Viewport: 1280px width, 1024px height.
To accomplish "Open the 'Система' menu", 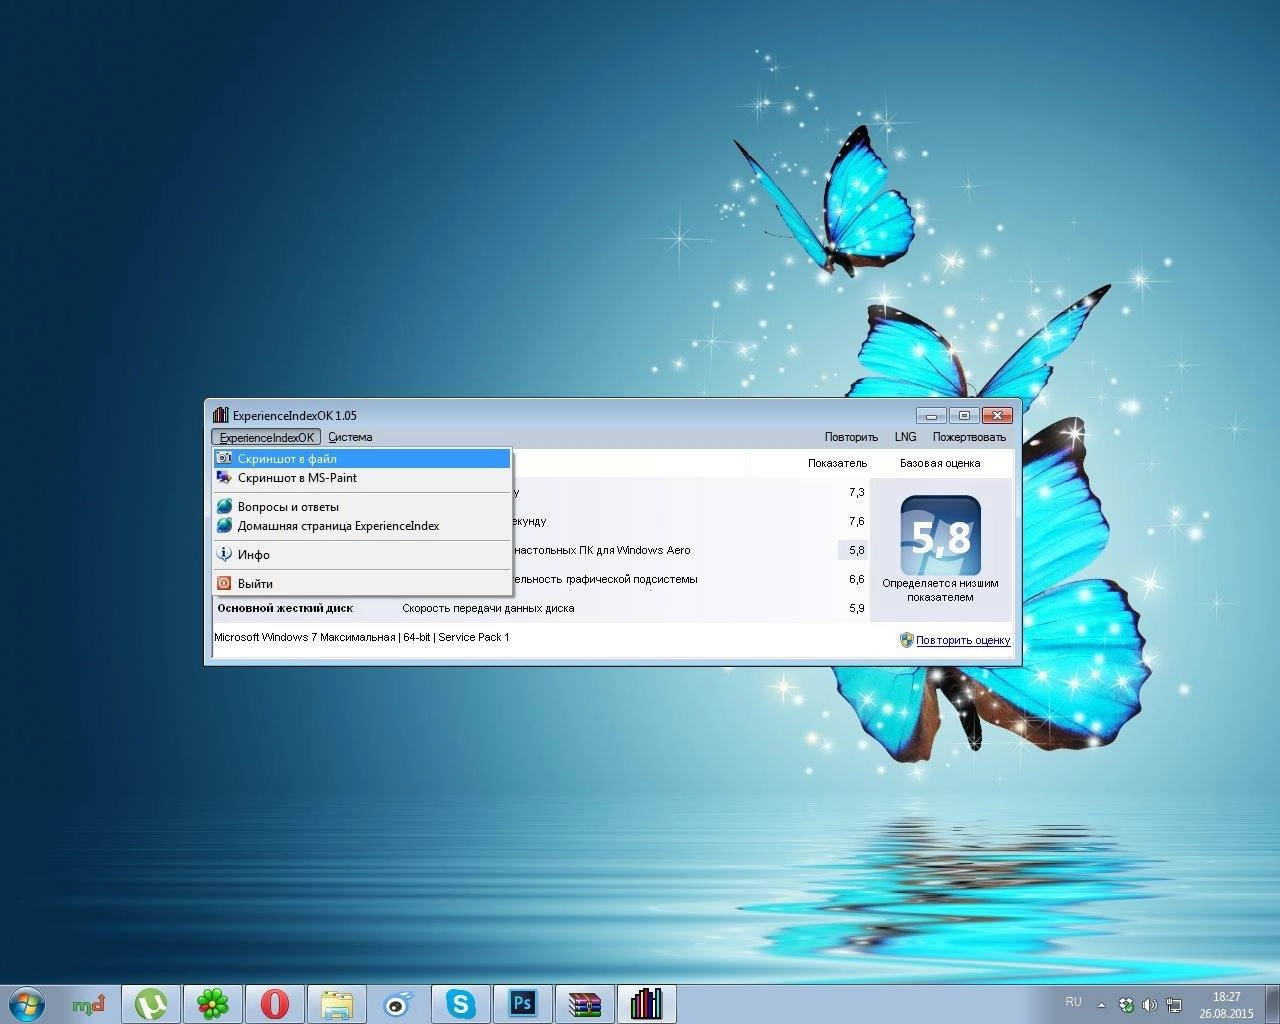I will (x=350, y=437).
